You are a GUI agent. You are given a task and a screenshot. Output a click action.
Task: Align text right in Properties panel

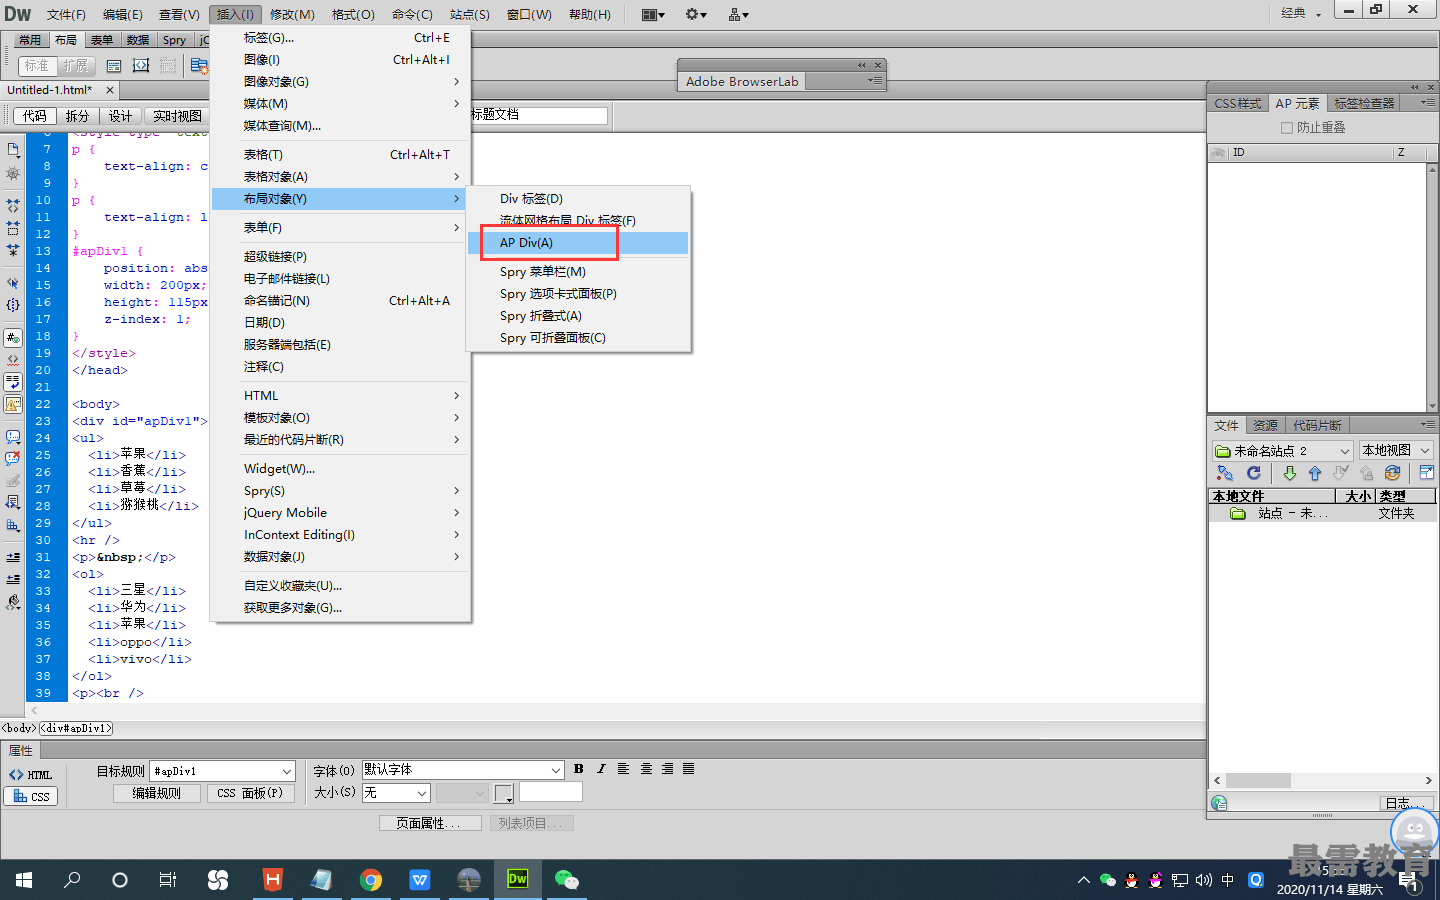coord(667,769)
